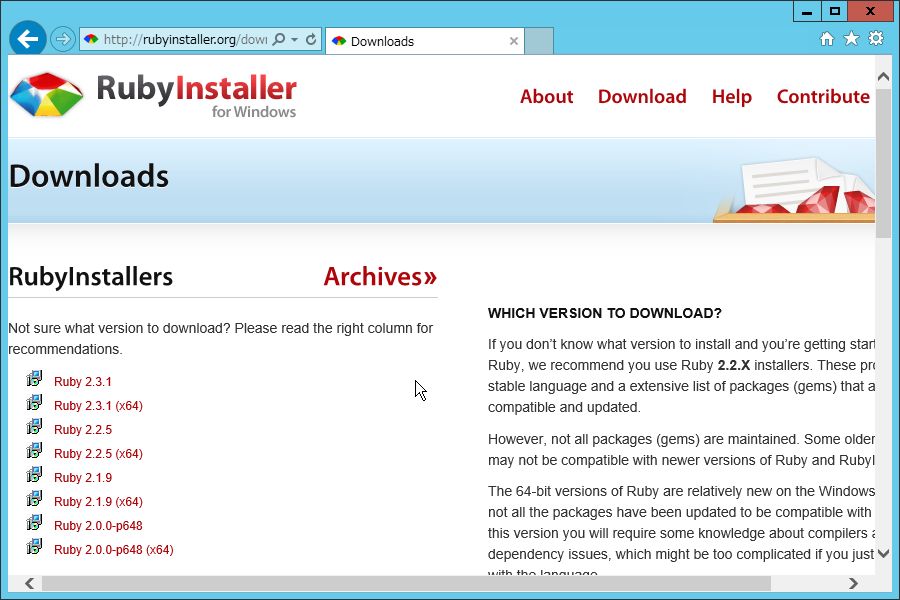The width and height of the screenshot is (900, 600).
Task: Click the search magnifier icon in address bar
Action: tap(278, 39)
